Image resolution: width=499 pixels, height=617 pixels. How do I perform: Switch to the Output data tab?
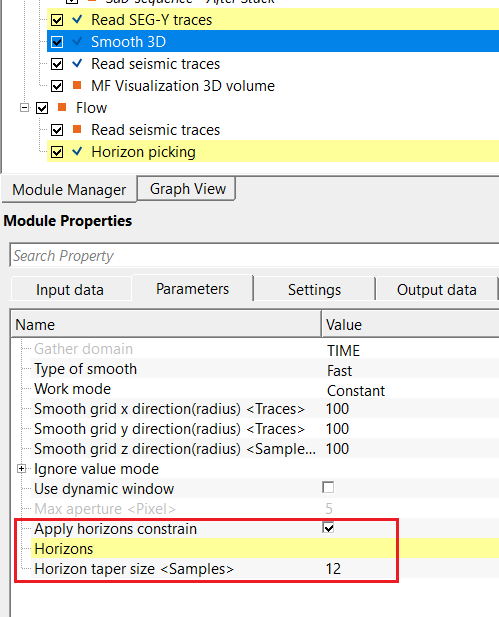pyautogui.click(x=436, y=290)
